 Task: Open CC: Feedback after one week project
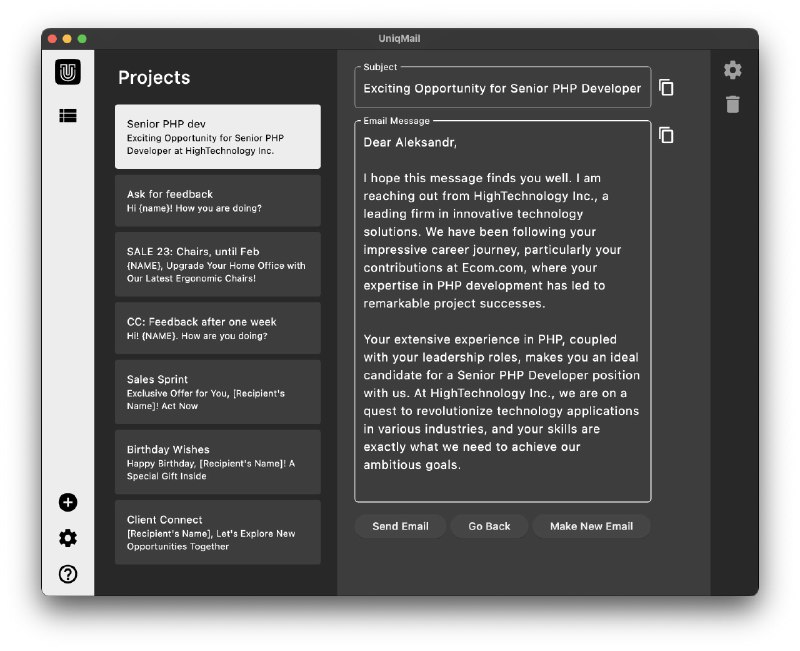pyautogui.click(x=218, y=328)
